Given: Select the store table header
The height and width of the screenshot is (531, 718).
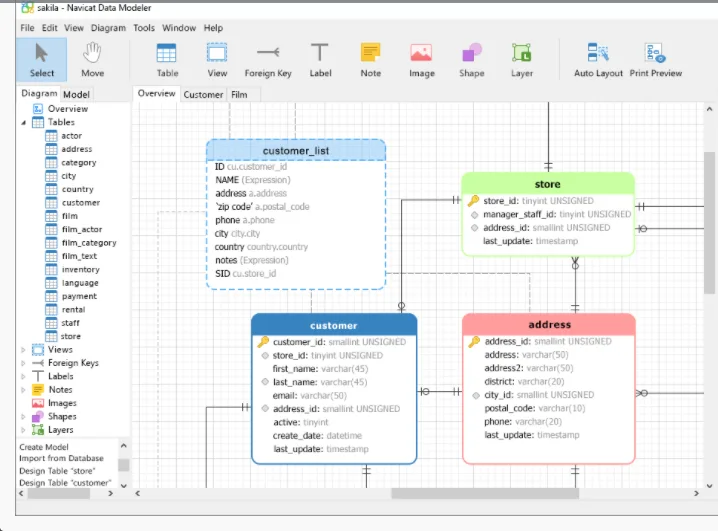Looking at the screenshot, I should tap(548, 184).
